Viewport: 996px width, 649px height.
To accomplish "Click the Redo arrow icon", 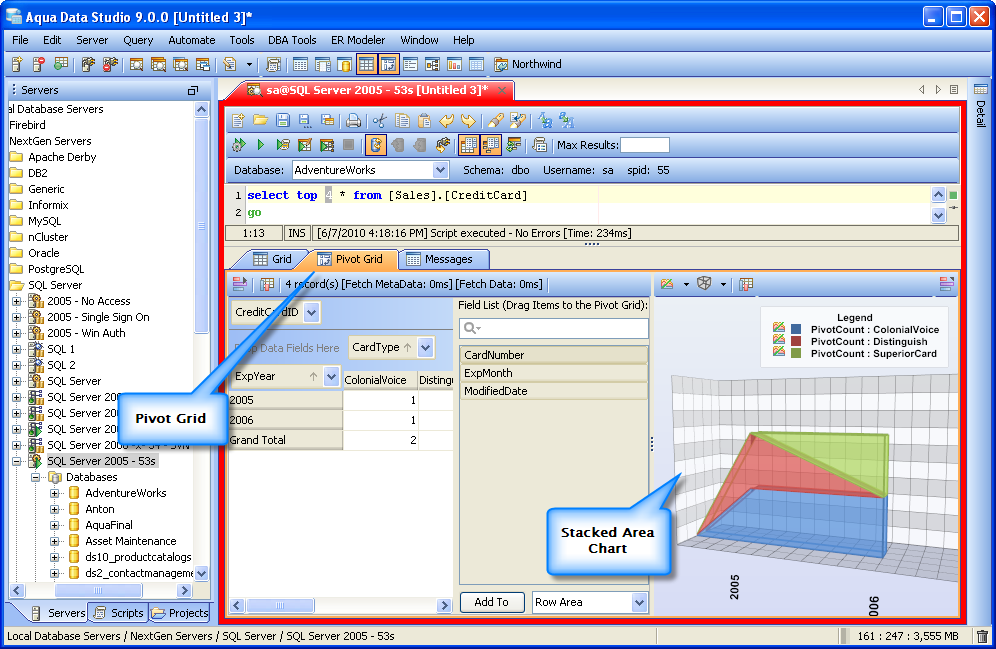I will (x=468, y=120).
